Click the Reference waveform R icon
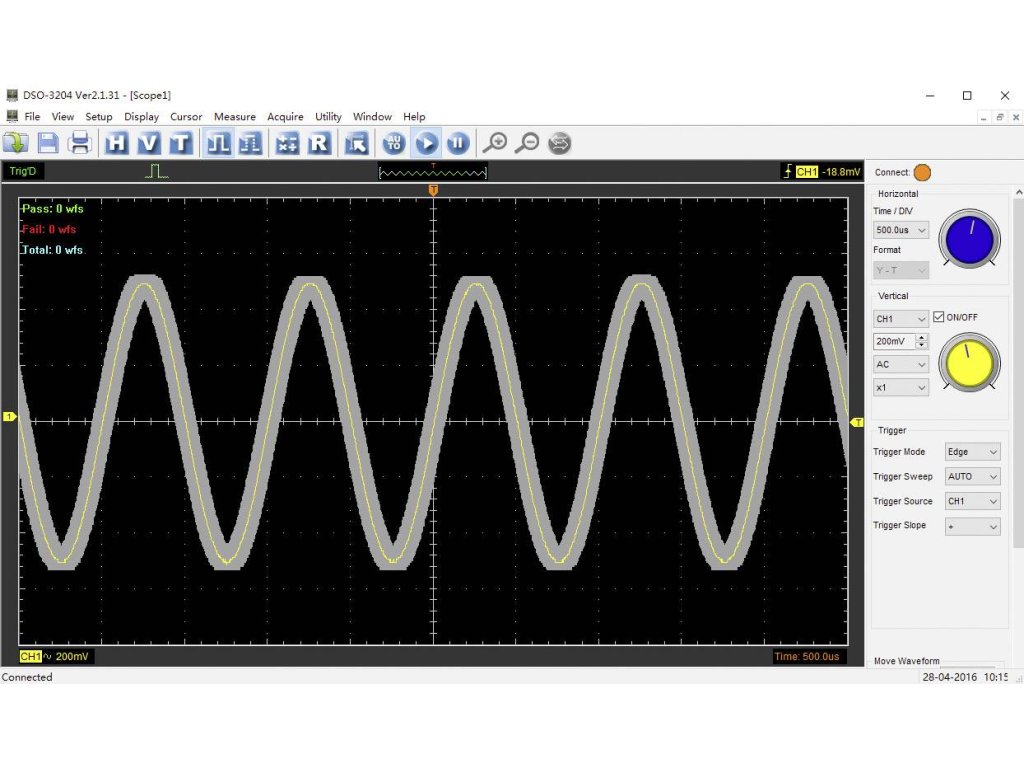The image size is (1024, 768). coord(319,143)
